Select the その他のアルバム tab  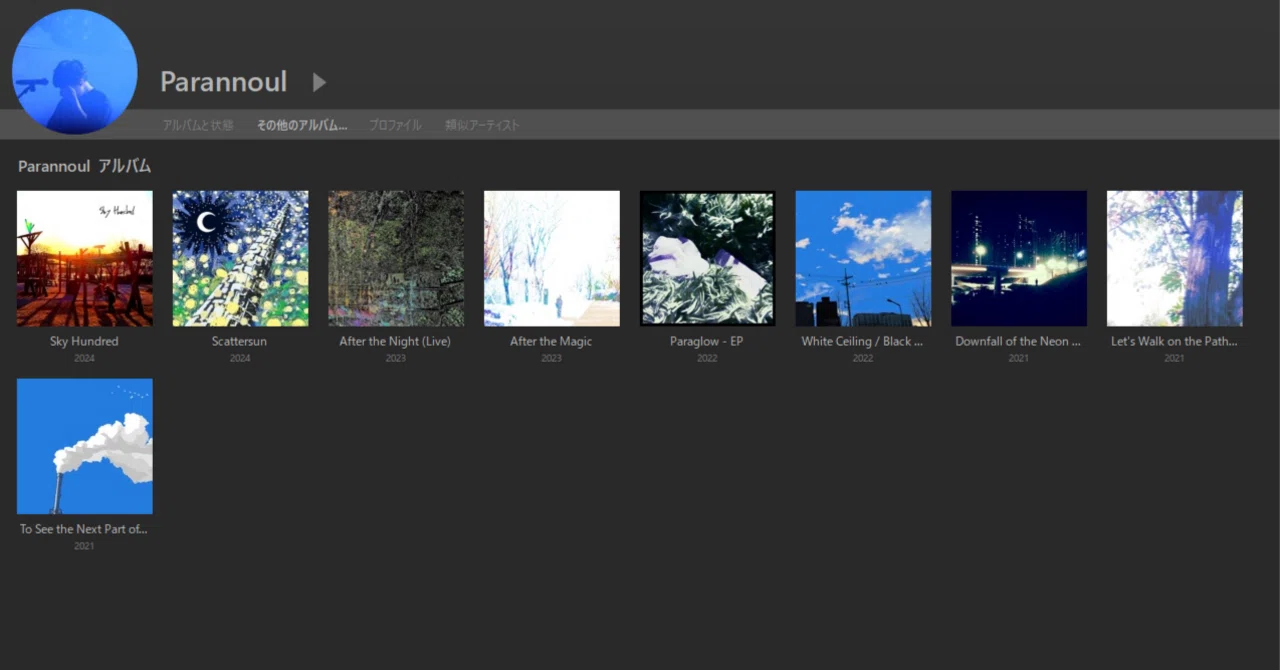tap(302, 126)
